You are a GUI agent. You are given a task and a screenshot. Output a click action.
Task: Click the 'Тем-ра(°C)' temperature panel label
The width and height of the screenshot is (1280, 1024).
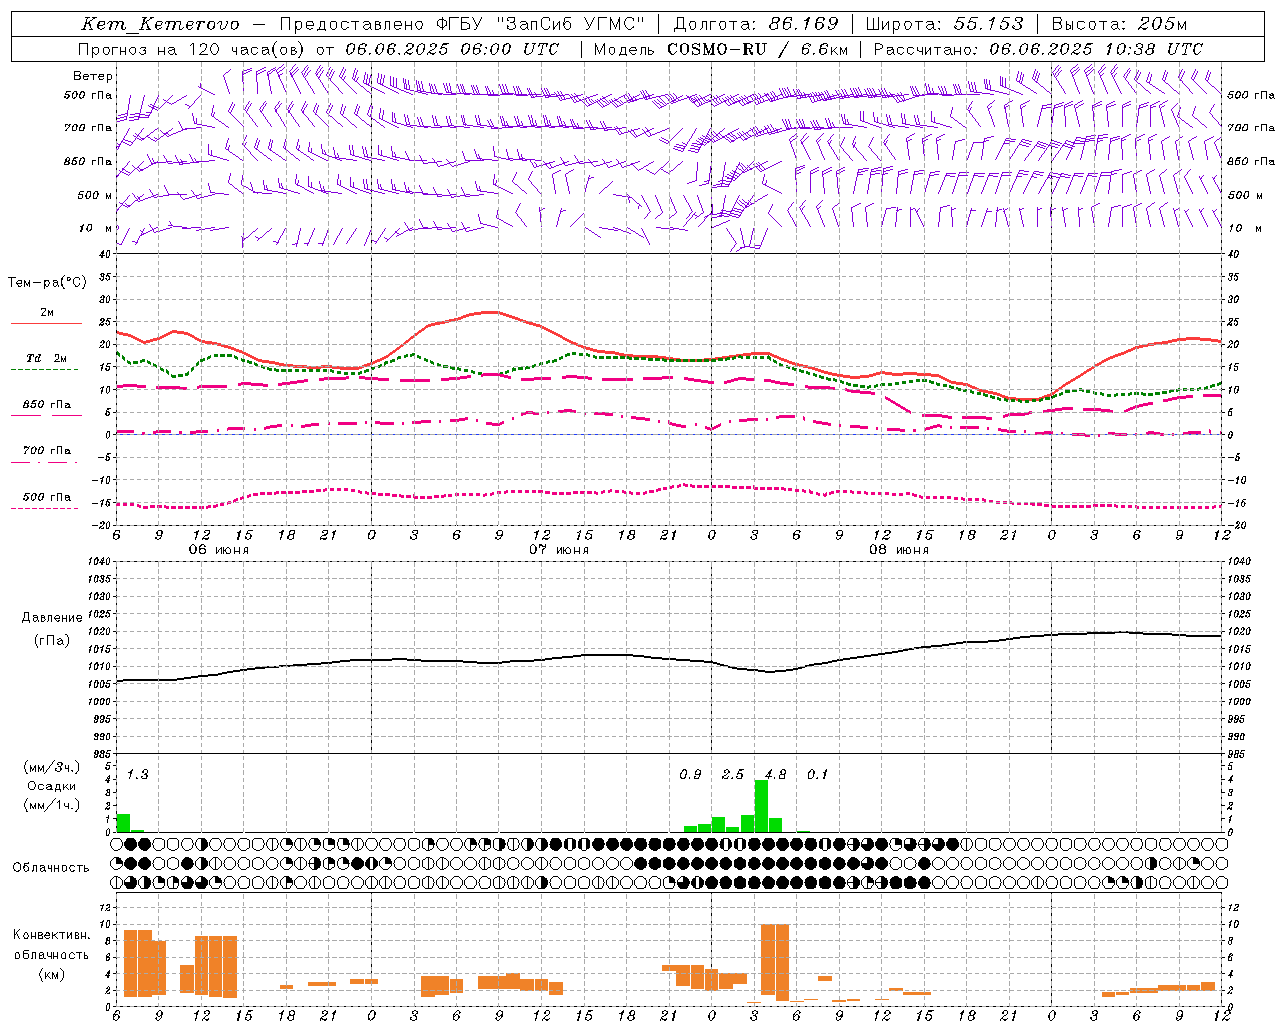pyautogui.click(x=47, y=283)
